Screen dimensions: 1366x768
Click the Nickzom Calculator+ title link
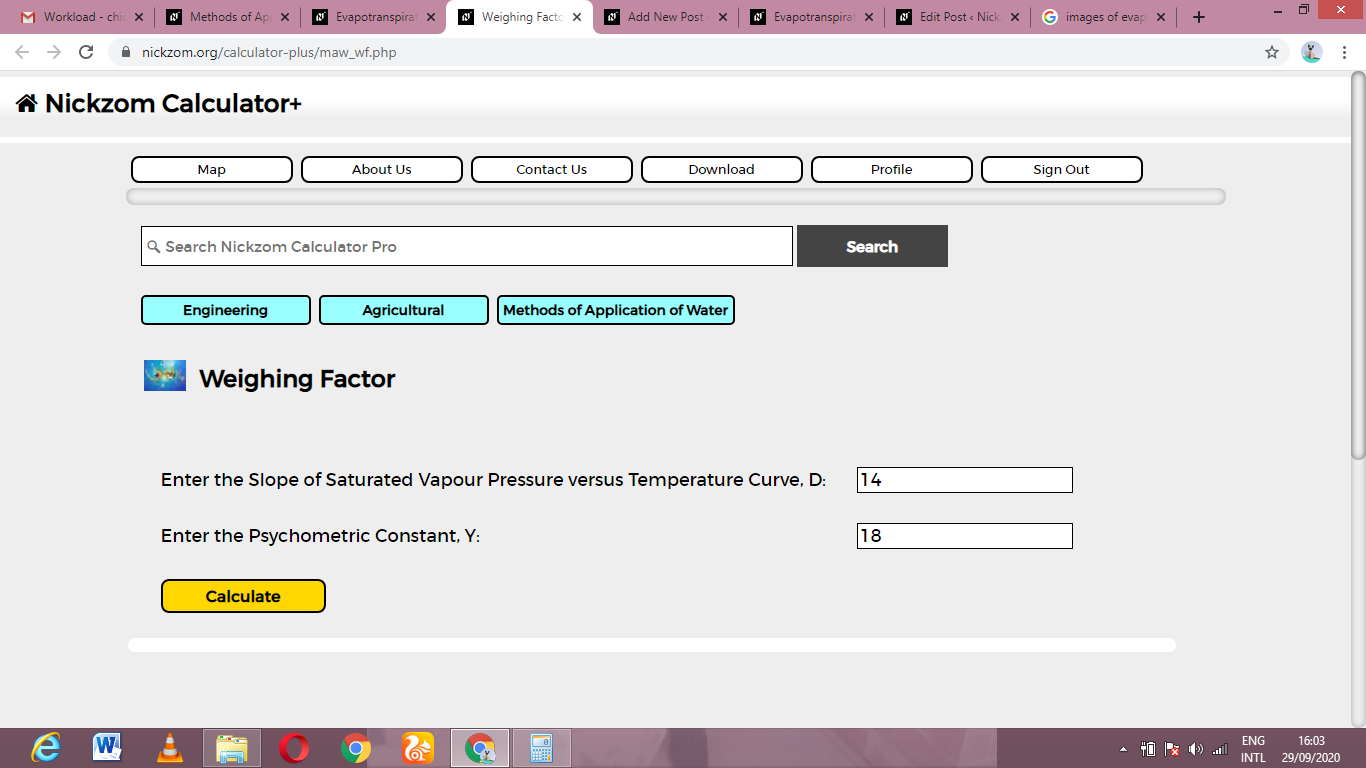click(173, 103)
